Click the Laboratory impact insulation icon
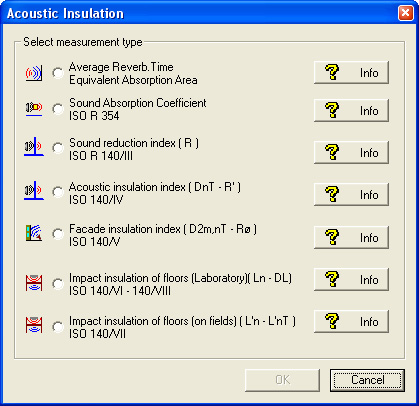Image resolution: width=419 pixels, height=406 pixels. [x=34, y=283]
